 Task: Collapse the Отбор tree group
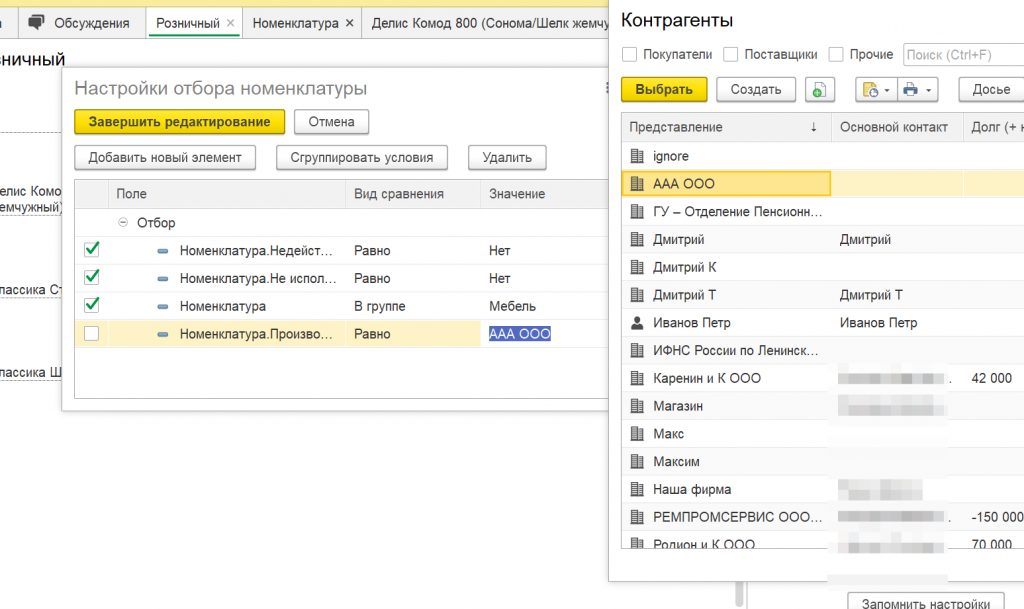click(x=123, y=223)
